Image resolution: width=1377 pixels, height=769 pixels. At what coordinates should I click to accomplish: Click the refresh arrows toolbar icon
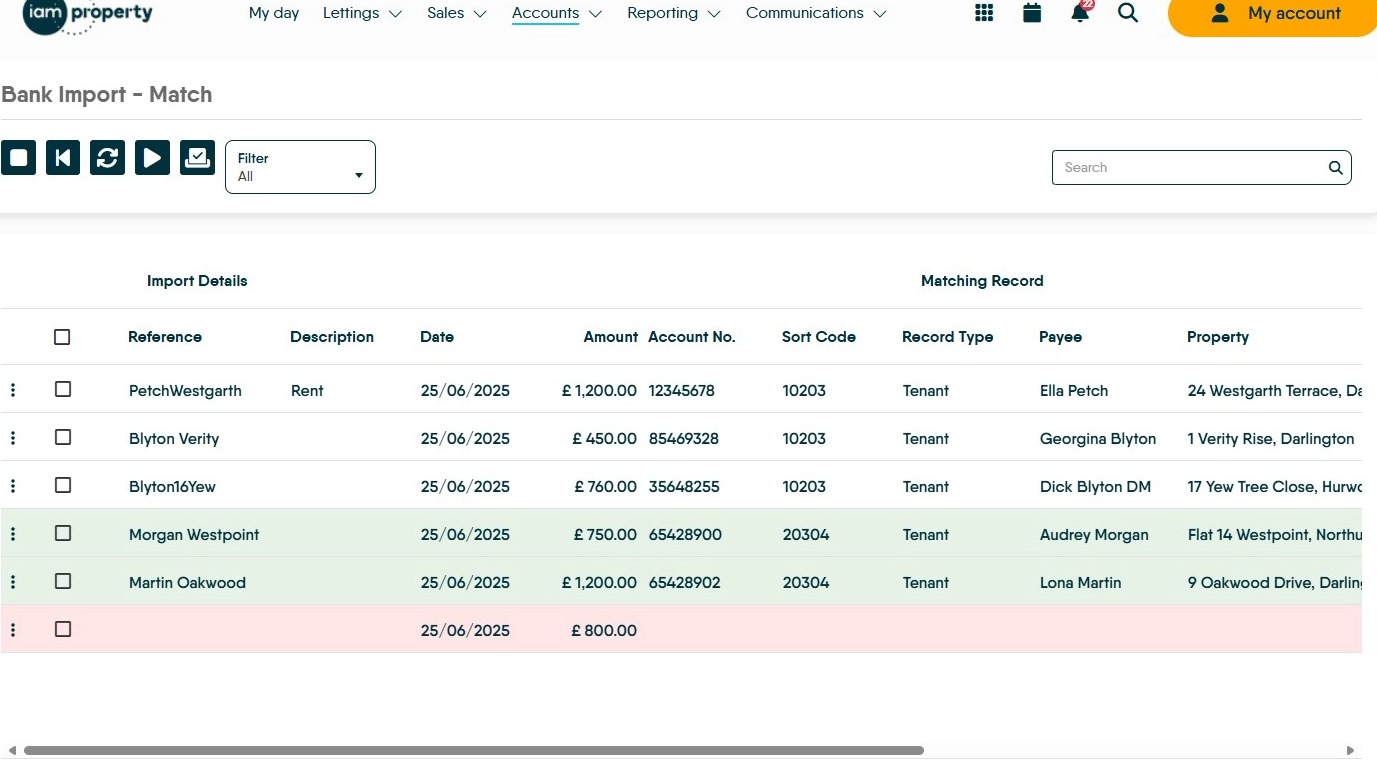(x=108, y=158)
